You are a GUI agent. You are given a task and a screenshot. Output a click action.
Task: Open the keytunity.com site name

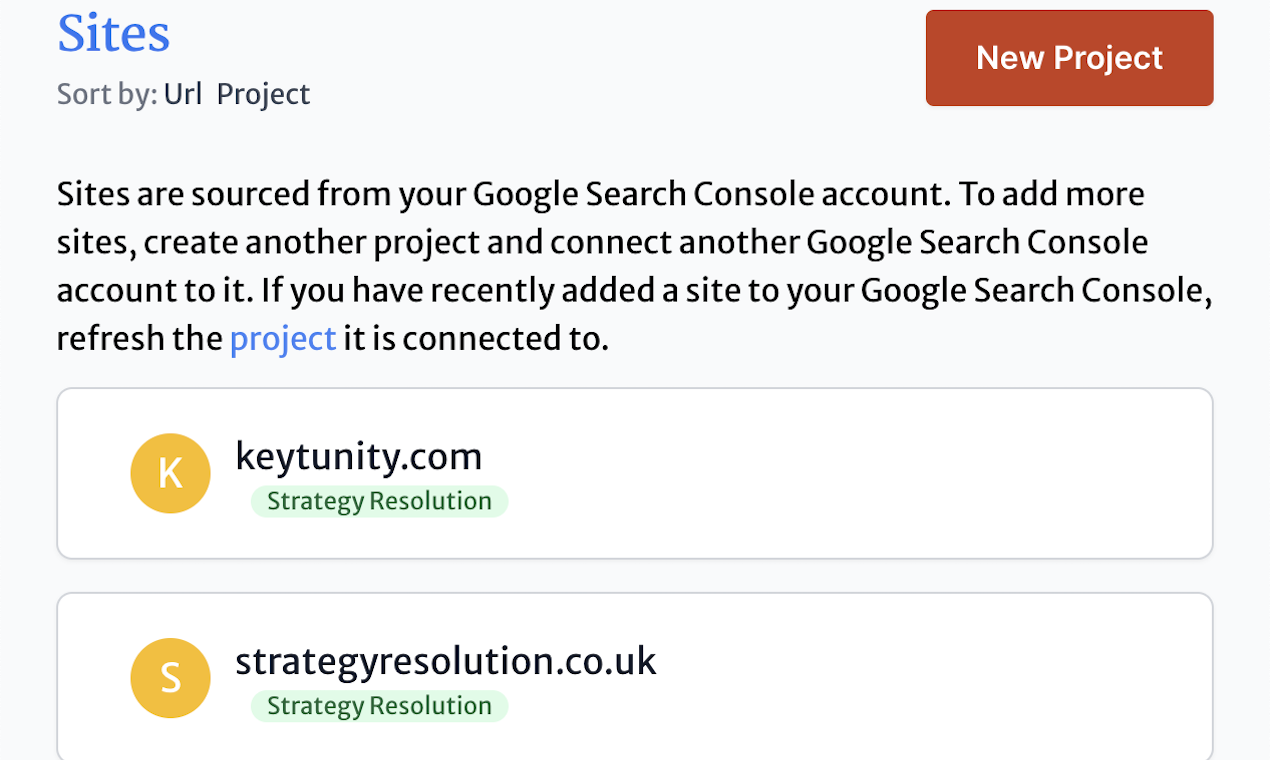358,457
